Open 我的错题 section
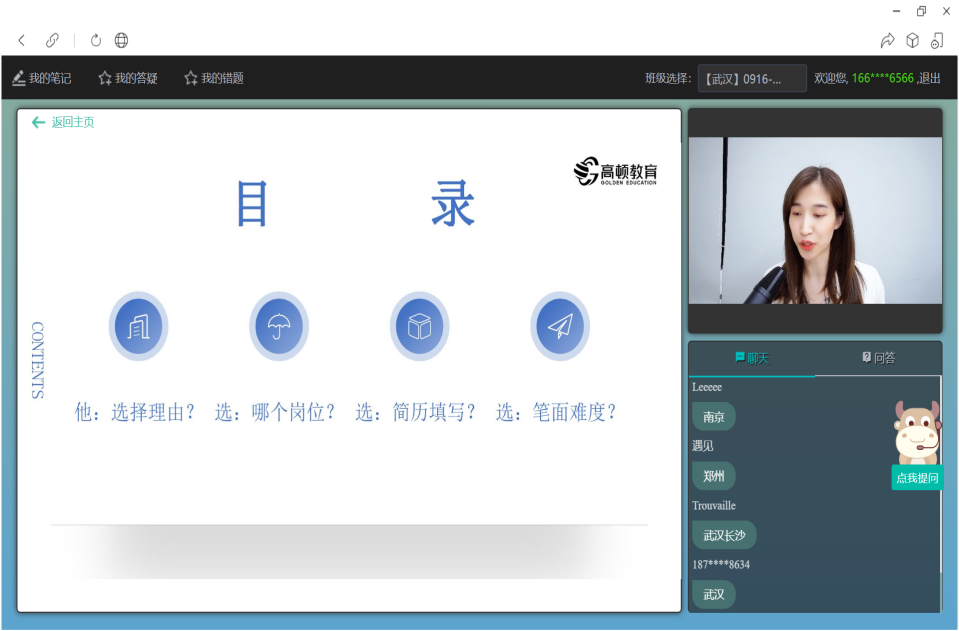The height and width of the screenshot is (631, 959). pyautogui.click(x=214, y=78)
